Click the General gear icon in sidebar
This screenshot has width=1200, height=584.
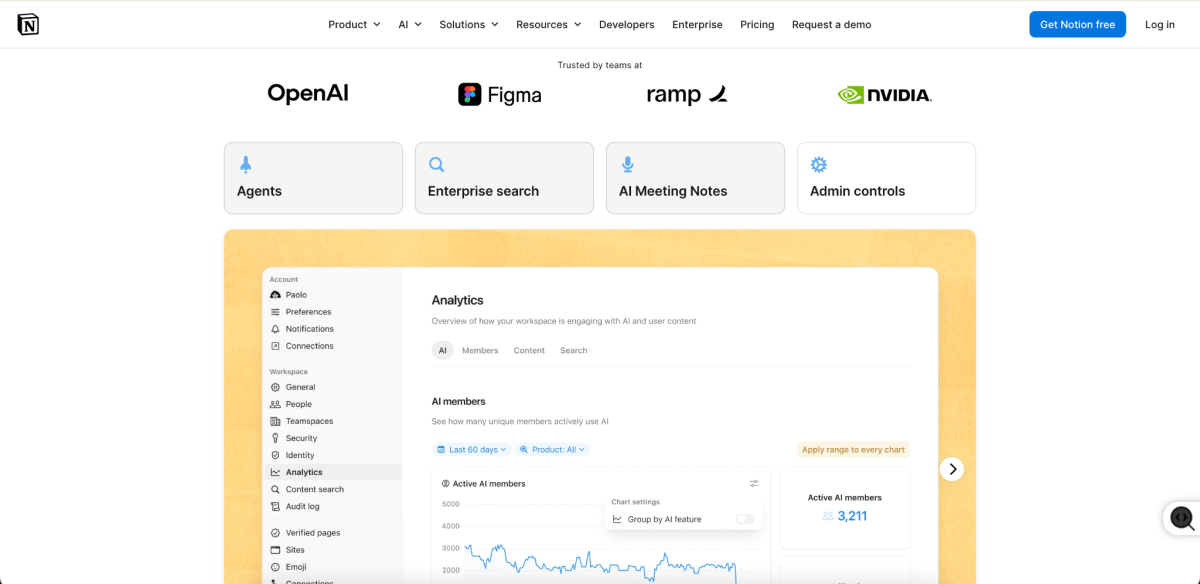tap(275, 387)
